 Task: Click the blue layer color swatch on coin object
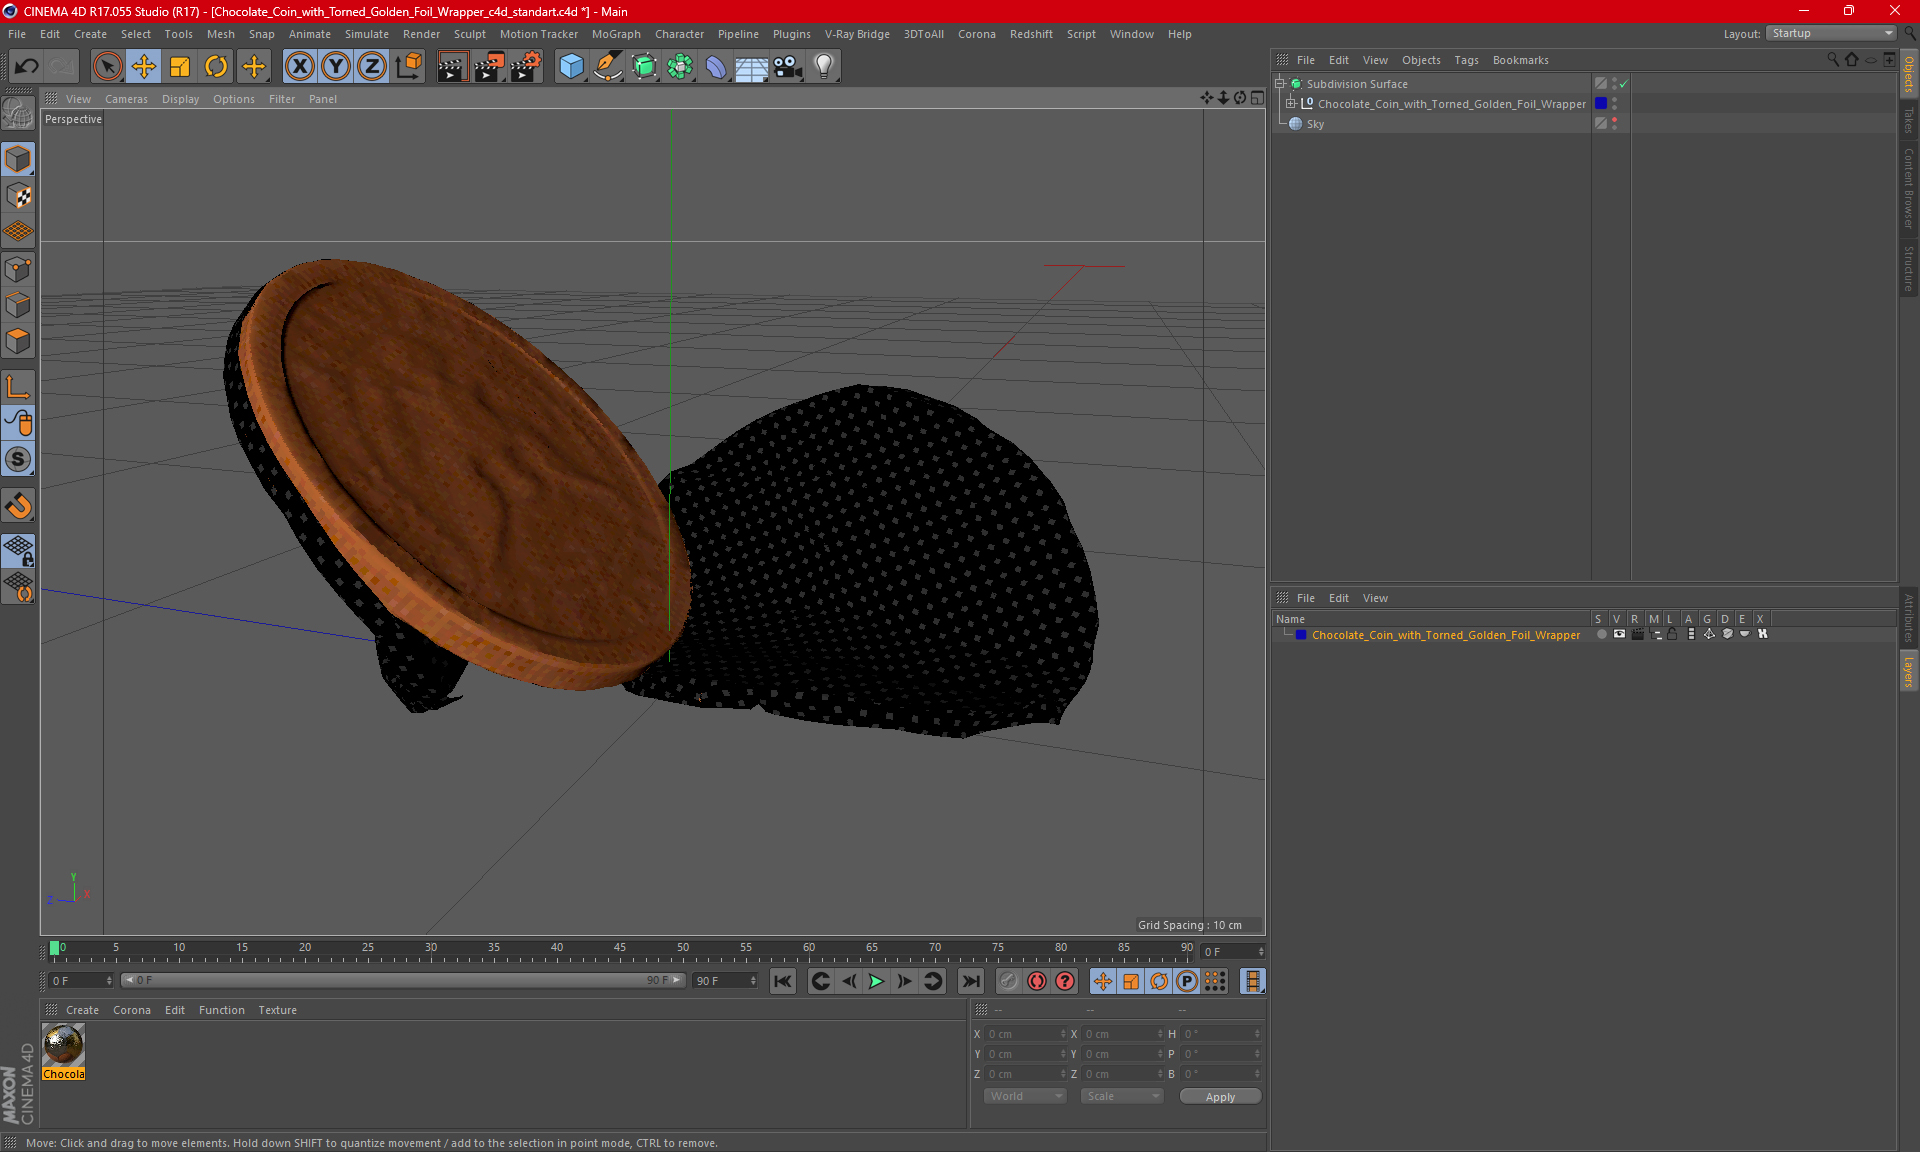point(1601,104)
